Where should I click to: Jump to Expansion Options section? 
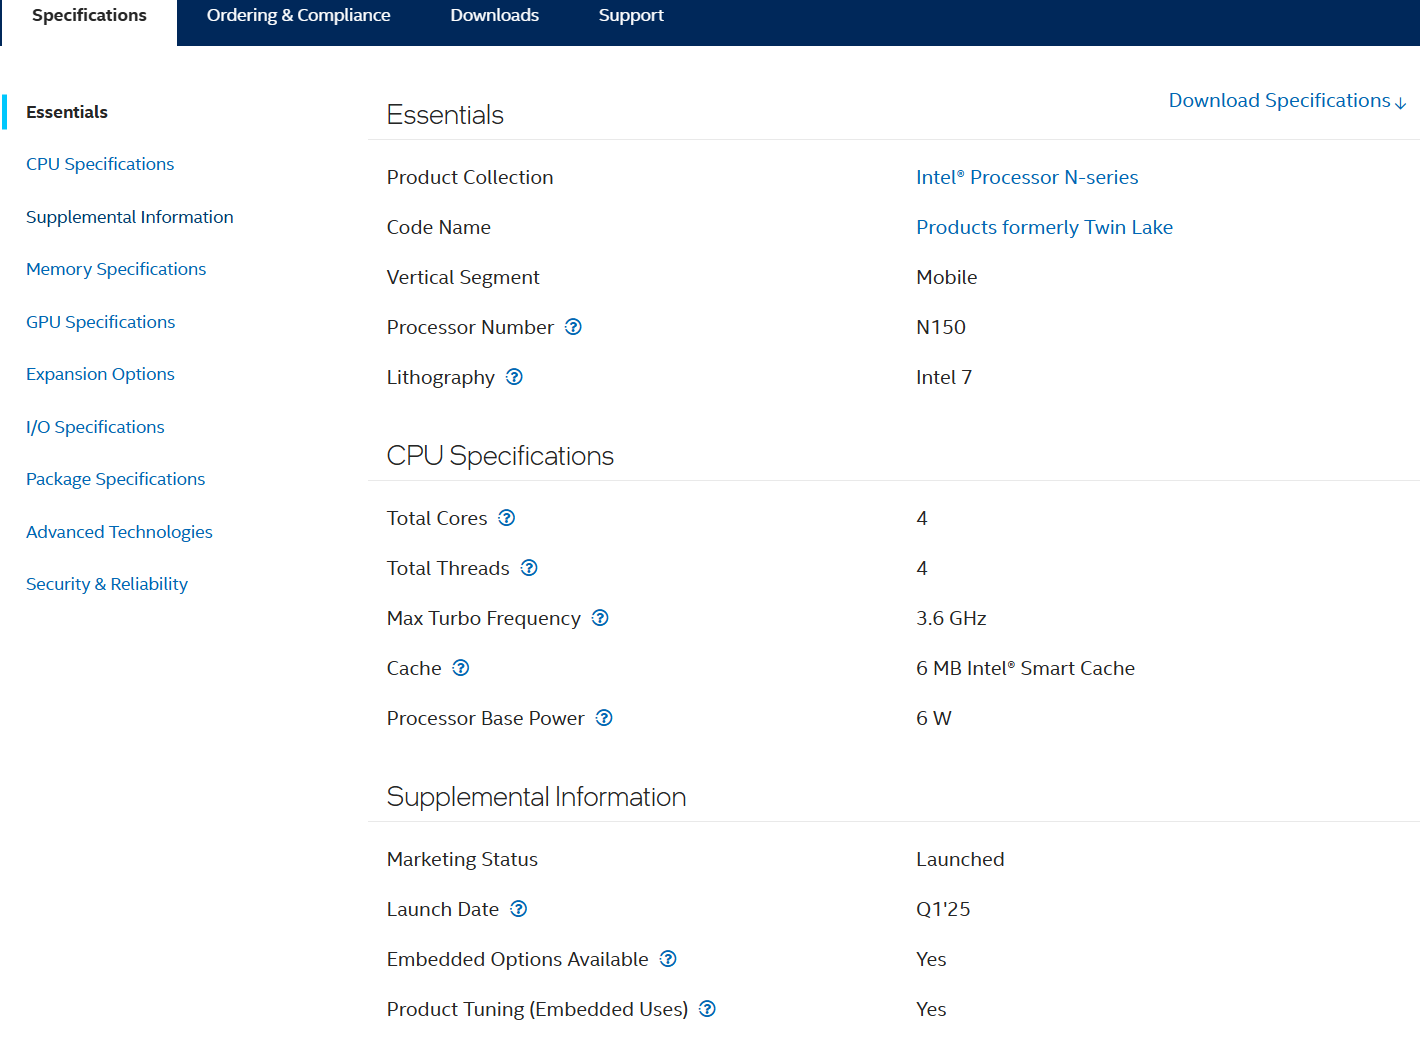point(100,374)
